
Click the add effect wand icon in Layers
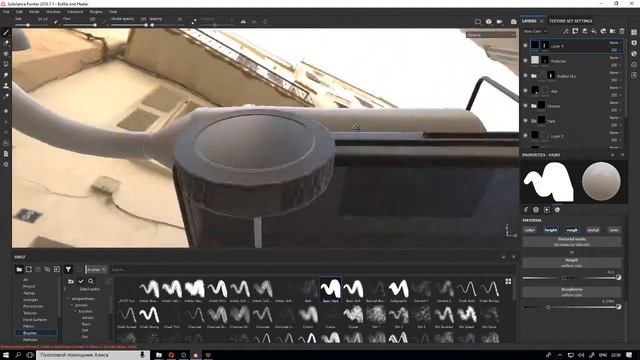tap(566, 31)
